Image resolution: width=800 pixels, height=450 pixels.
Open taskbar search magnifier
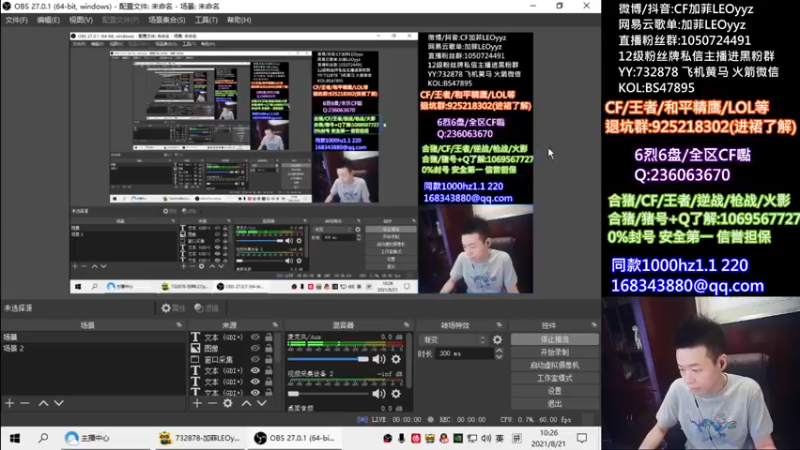(x=43, y=438)
